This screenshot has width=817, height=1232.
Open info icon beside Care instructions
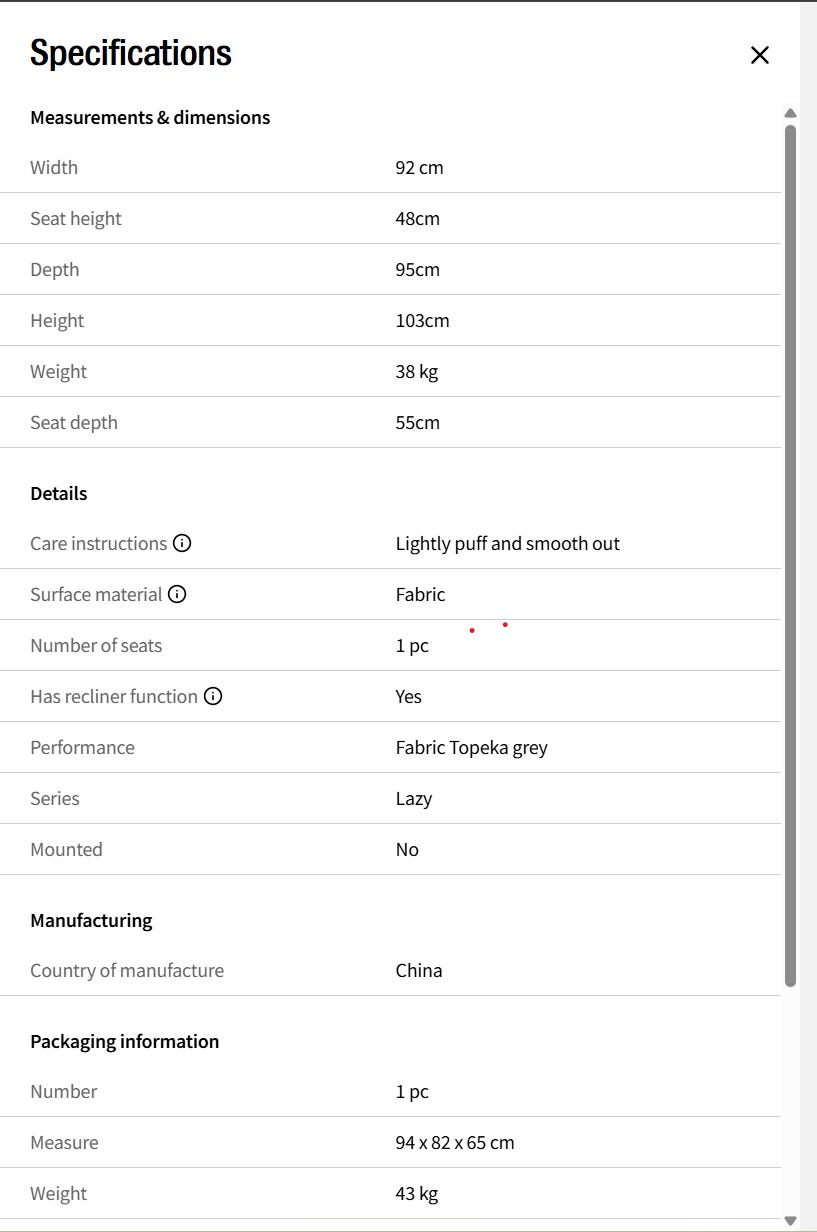click(182, 543)
